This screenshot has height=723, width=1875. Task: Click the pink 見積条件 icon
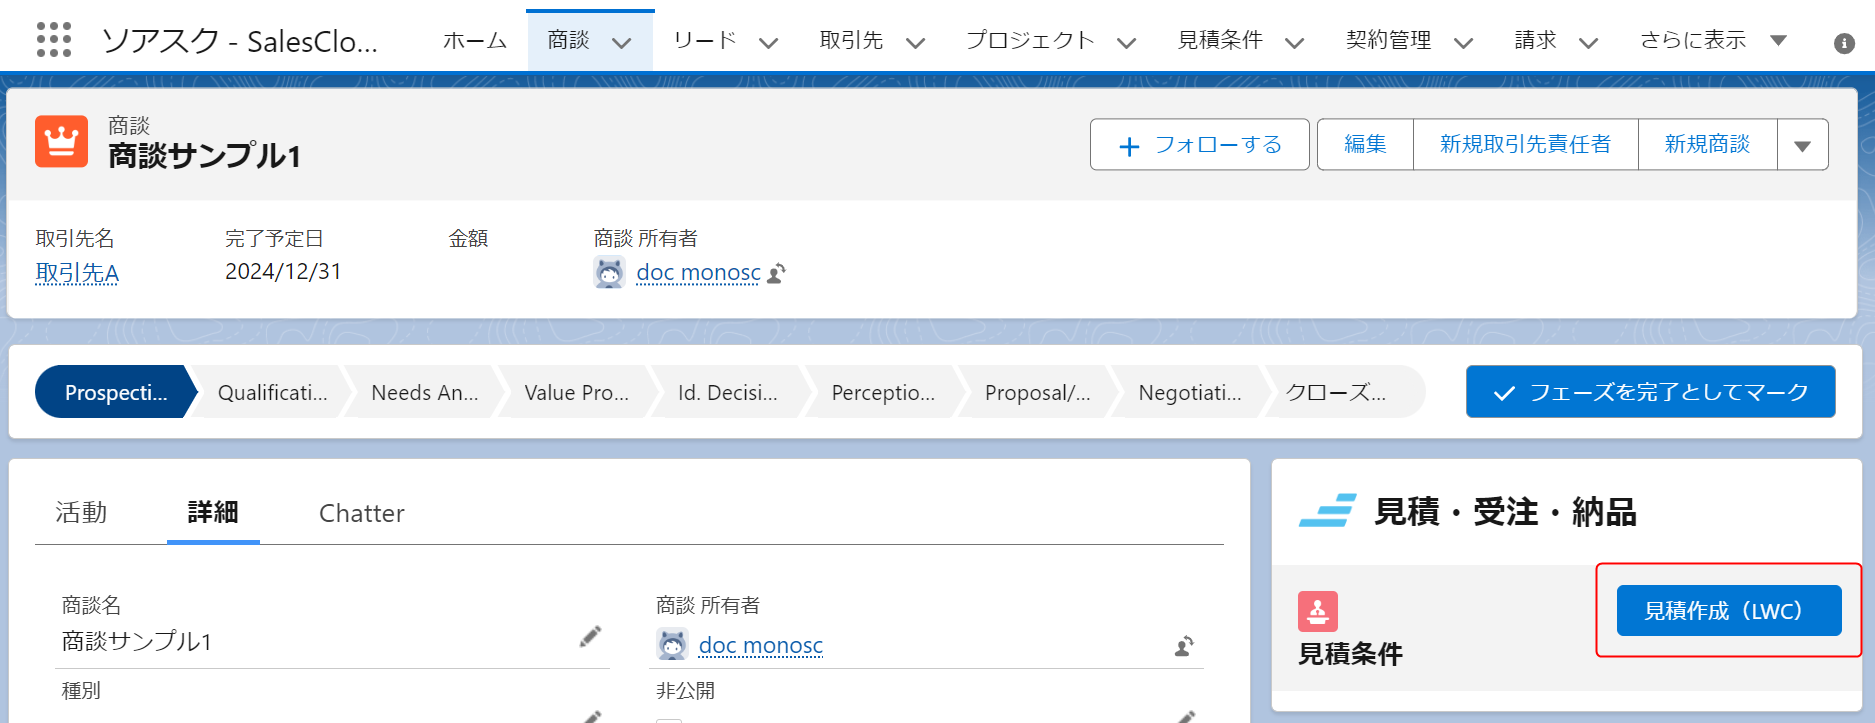[1317, 611]
